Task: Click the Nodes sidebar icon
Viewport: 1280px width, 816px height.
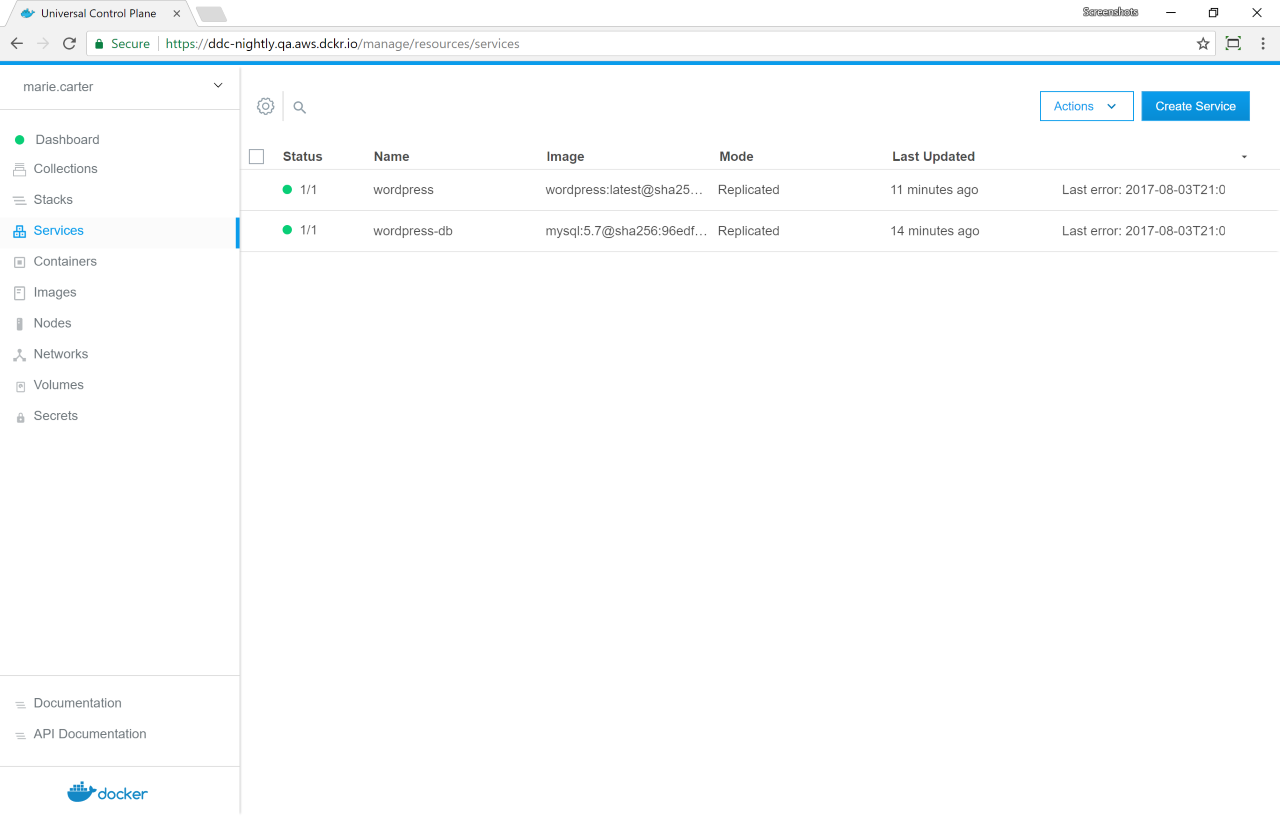Action: (x=19, y=324)
